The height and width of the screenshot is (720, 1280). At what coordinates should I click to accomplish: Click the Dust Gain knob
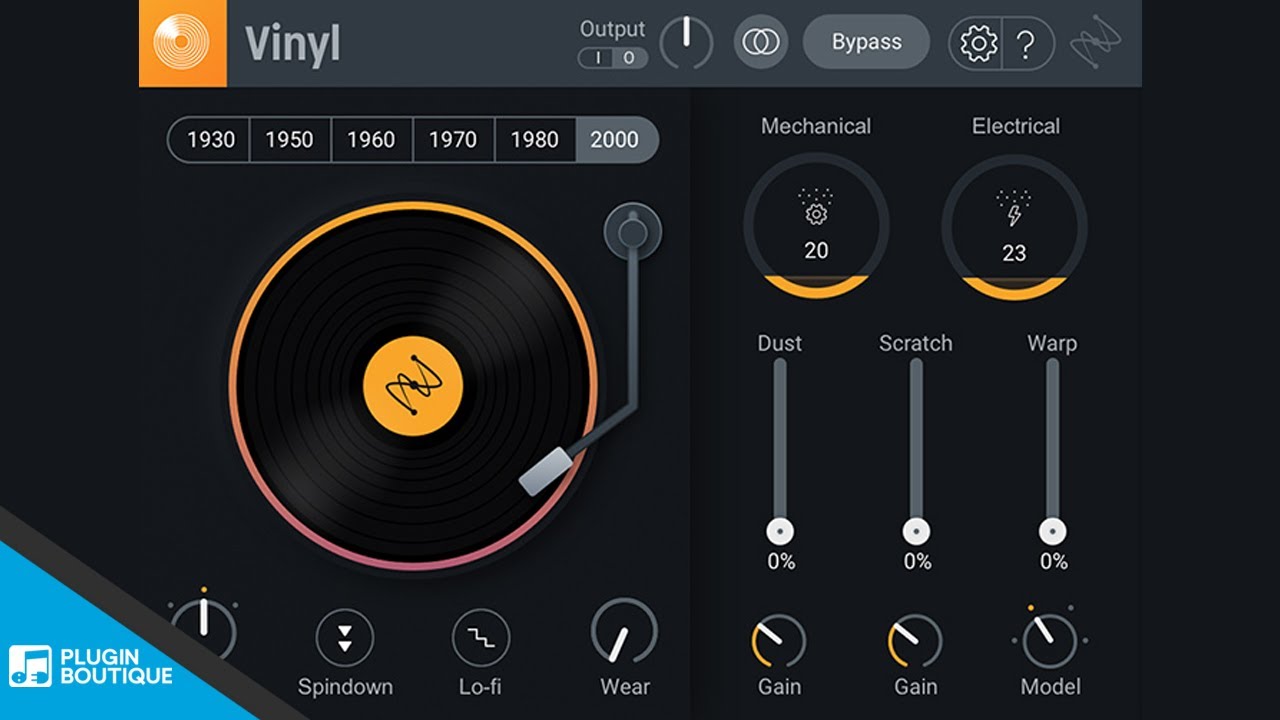[x=778, y=642]
